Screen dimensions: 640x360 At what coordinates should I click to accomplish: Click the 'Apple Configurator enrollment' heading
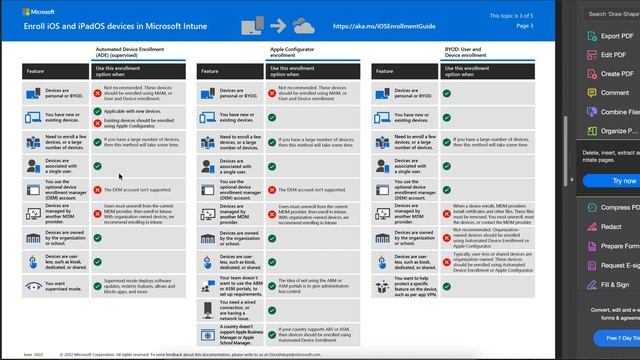coord(292,52)
